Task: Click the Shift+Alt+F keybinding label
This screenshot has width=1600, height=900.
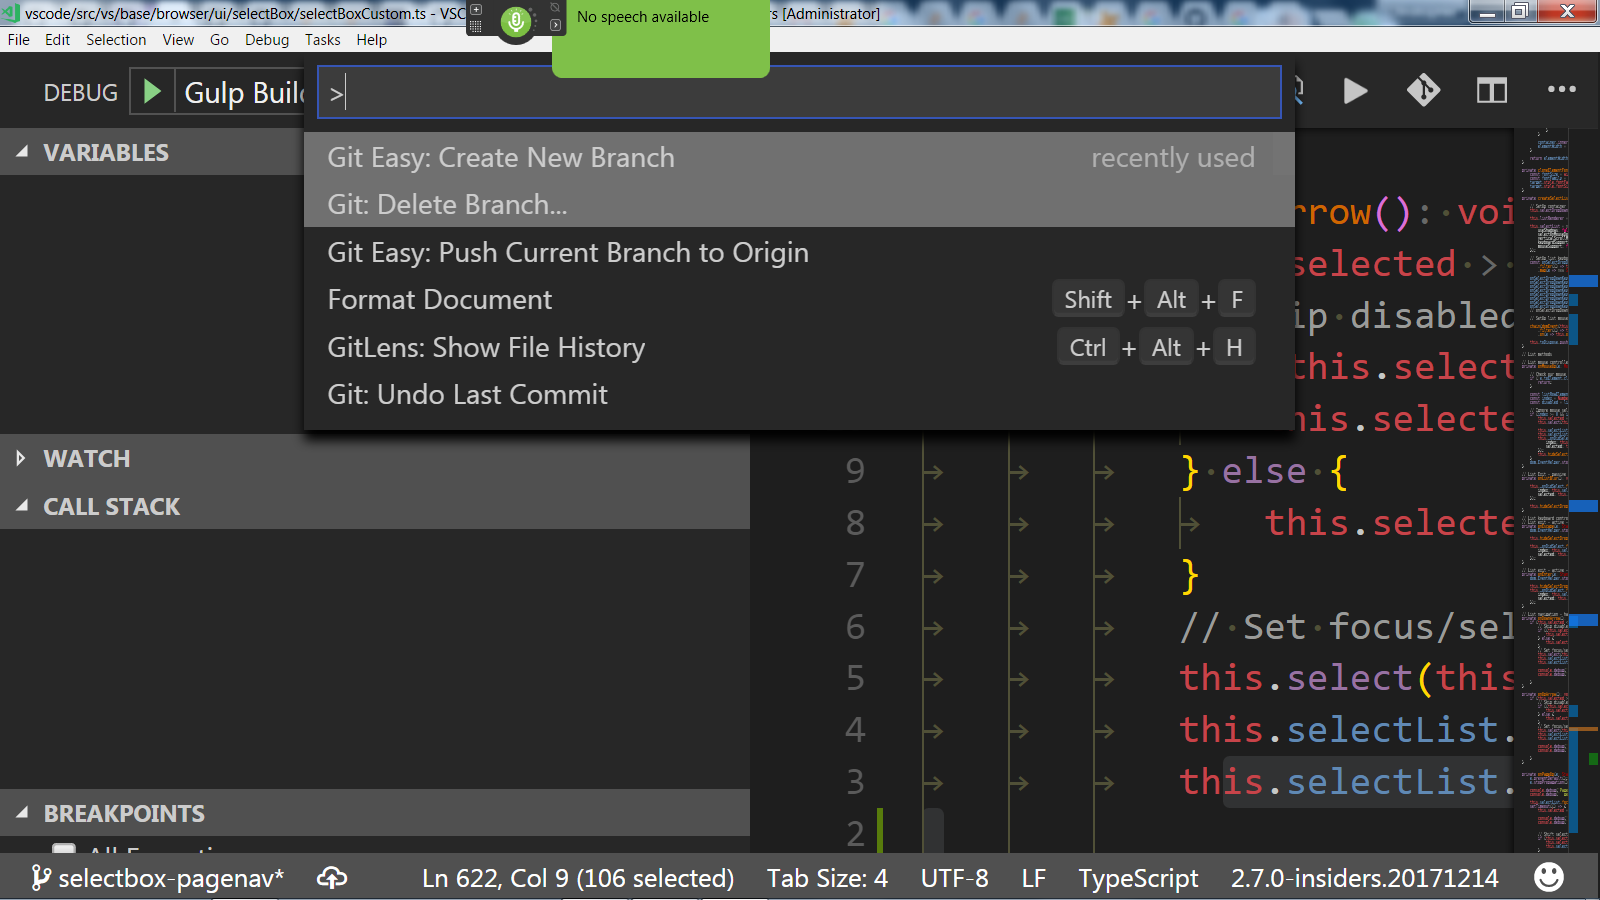Action: coord(1154,300)
